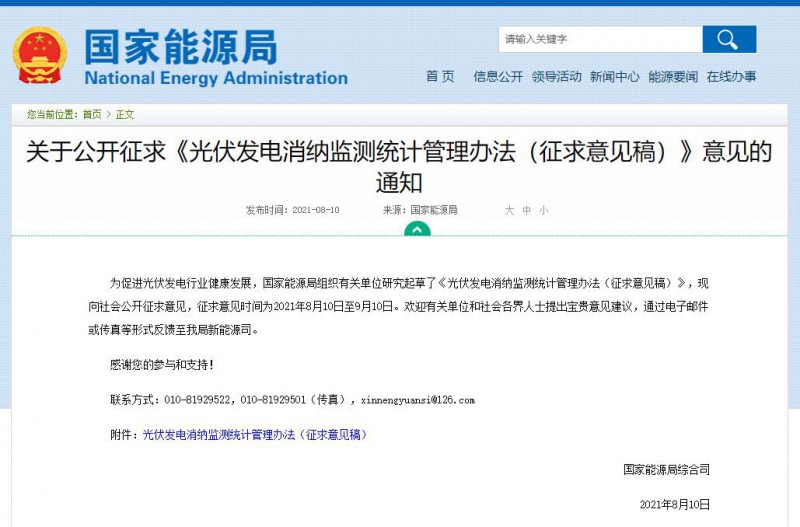The image size is (800, 527).
Task: Open 在线办事 online services menu
Action: [731, 77]
